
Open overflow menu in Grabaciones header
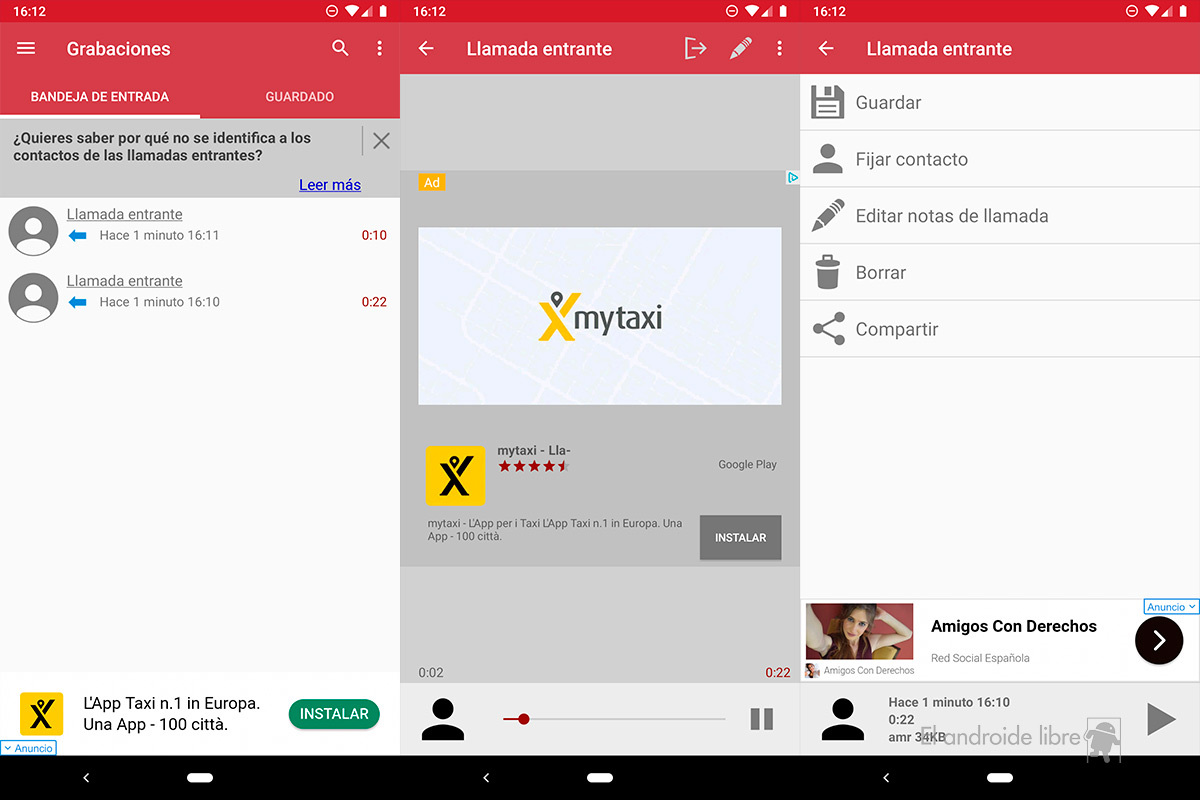tap(379, 49)
